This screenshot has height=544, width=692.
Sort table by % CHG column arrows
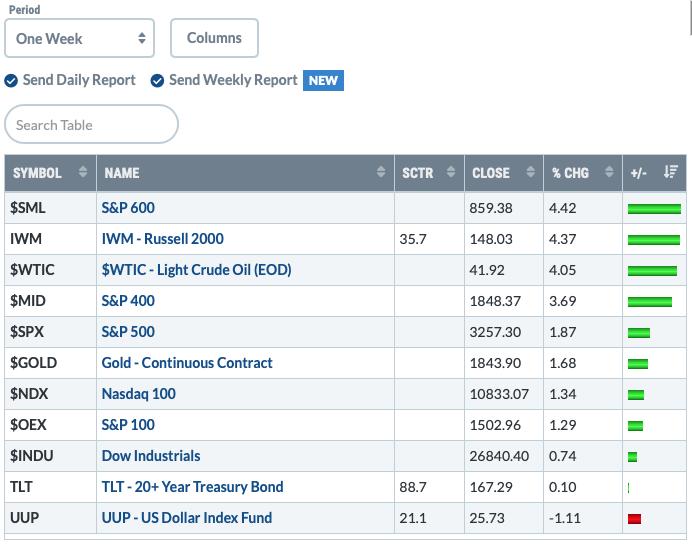coord(609,172)
